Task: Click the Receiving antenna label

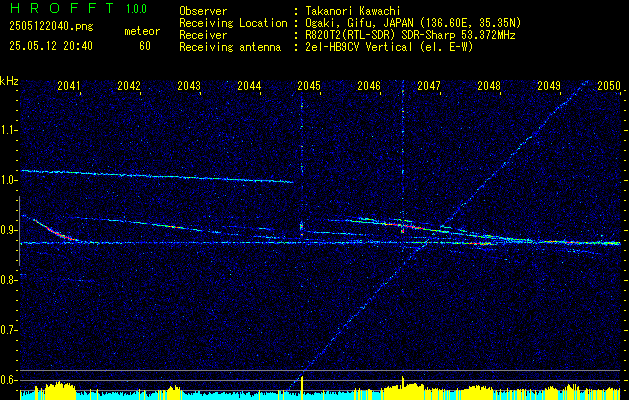Action: point(230,47)
